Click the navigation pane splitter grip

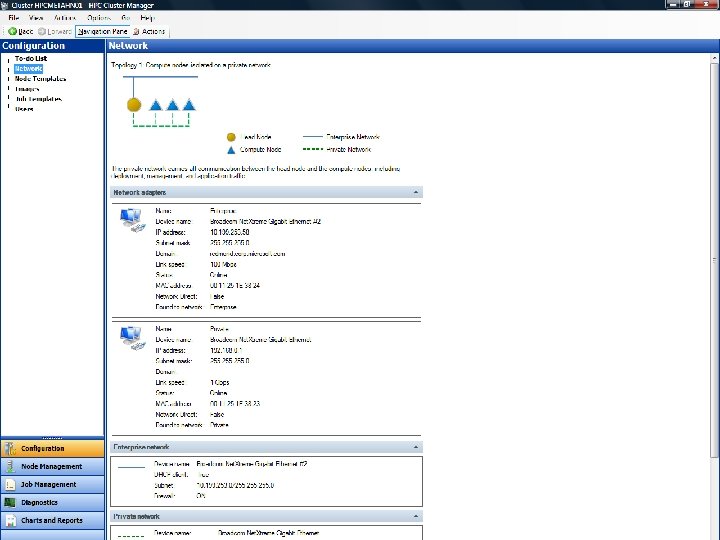pos(52,438)
